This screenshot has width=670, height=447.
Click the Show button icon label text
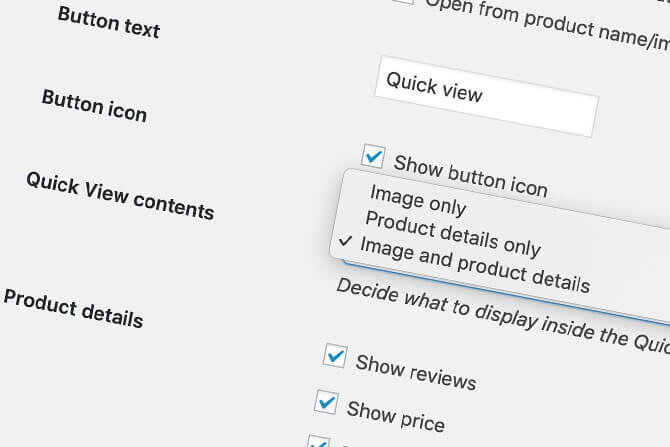pos(470,175)
